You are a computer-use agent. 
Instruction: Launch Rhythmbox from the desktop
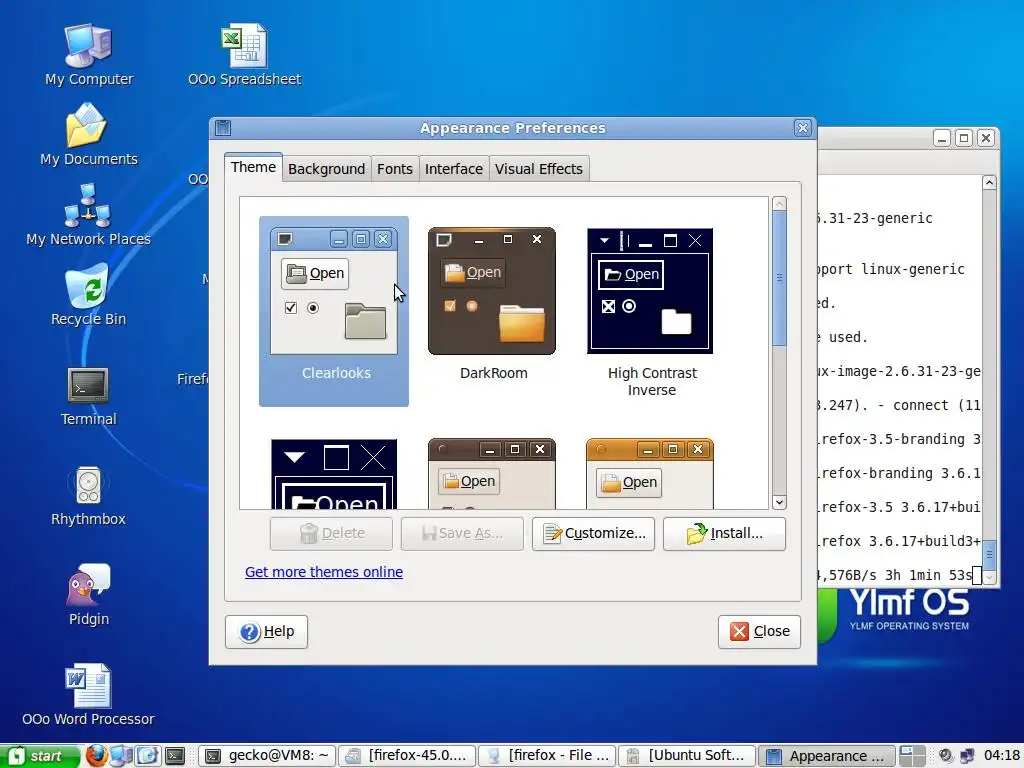[x=88, y=496]
